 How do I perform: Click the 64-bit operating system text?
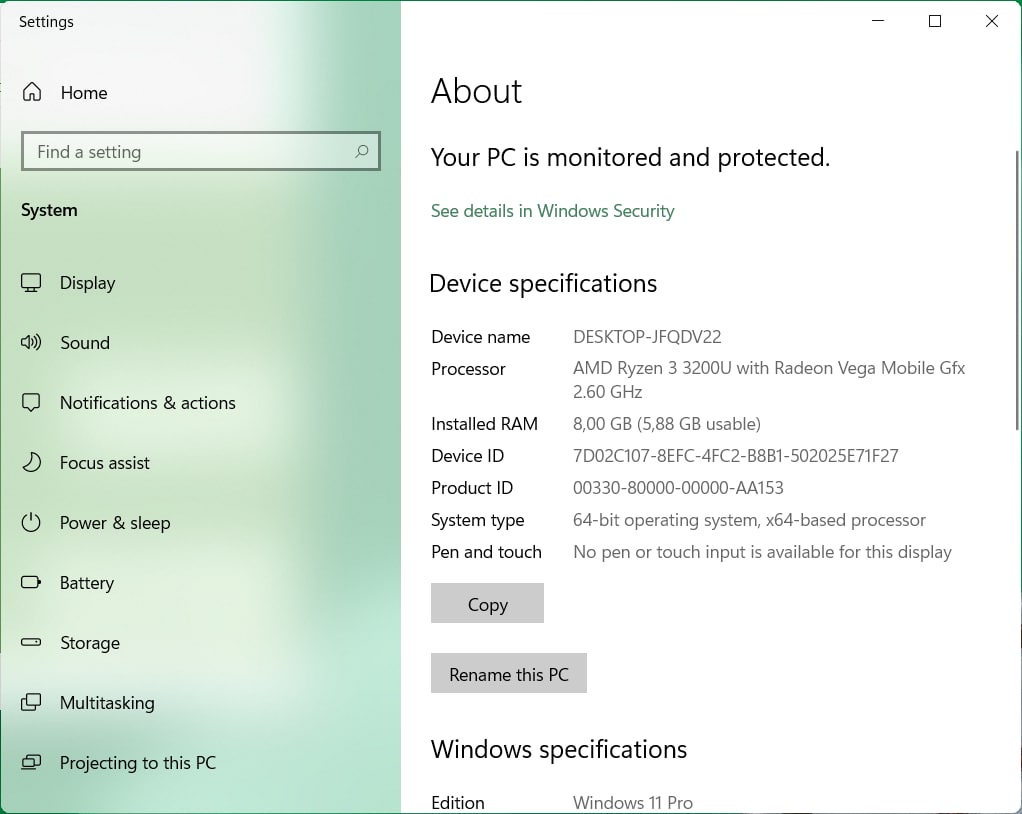coord(749,519)
